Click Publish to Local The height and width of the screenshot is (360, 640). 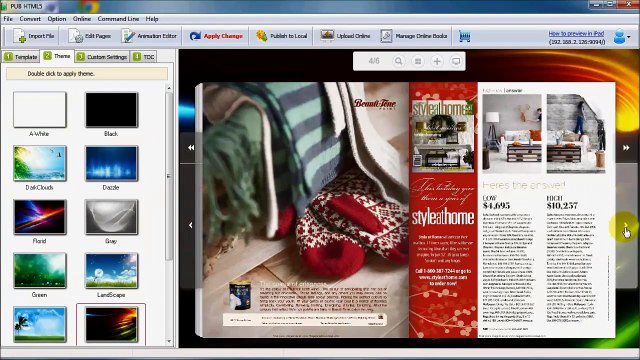281,36
